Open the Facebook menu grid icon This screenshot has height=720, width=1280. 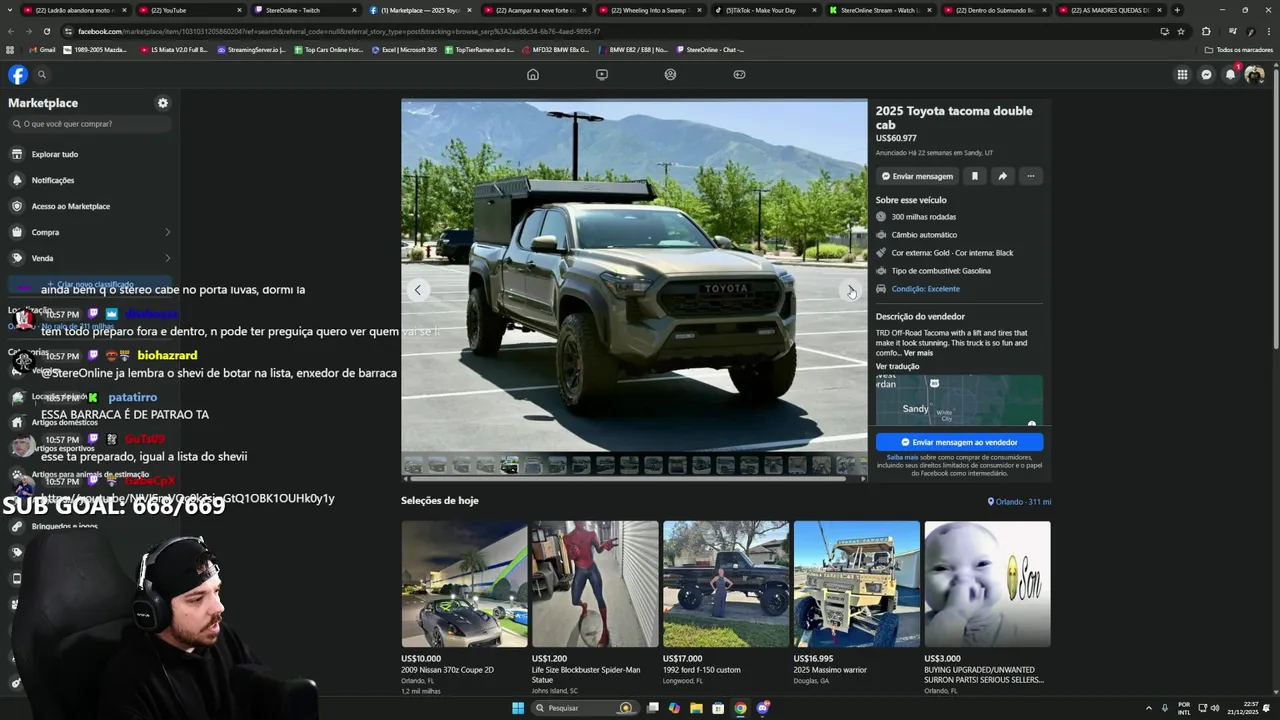pos(1182,74)
